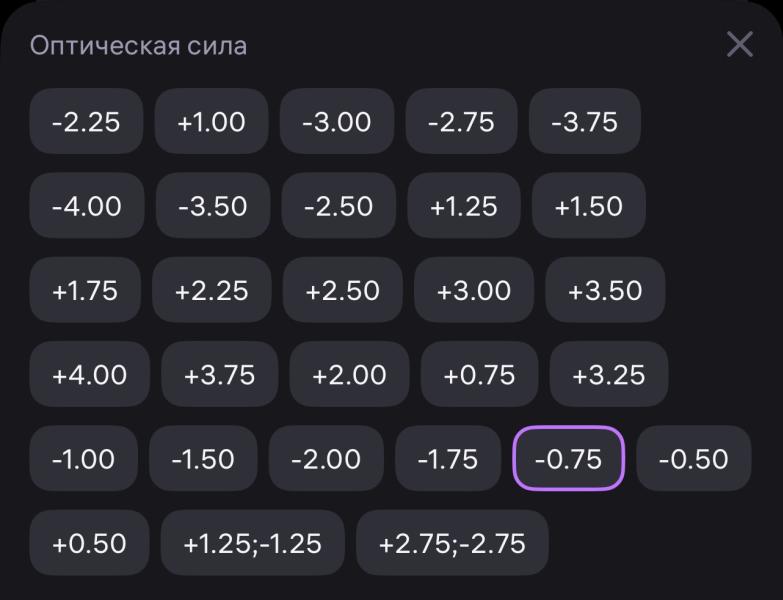Choose the +2.50 diopter chip
The image size is (783, 600).
[x=342, y=290]
